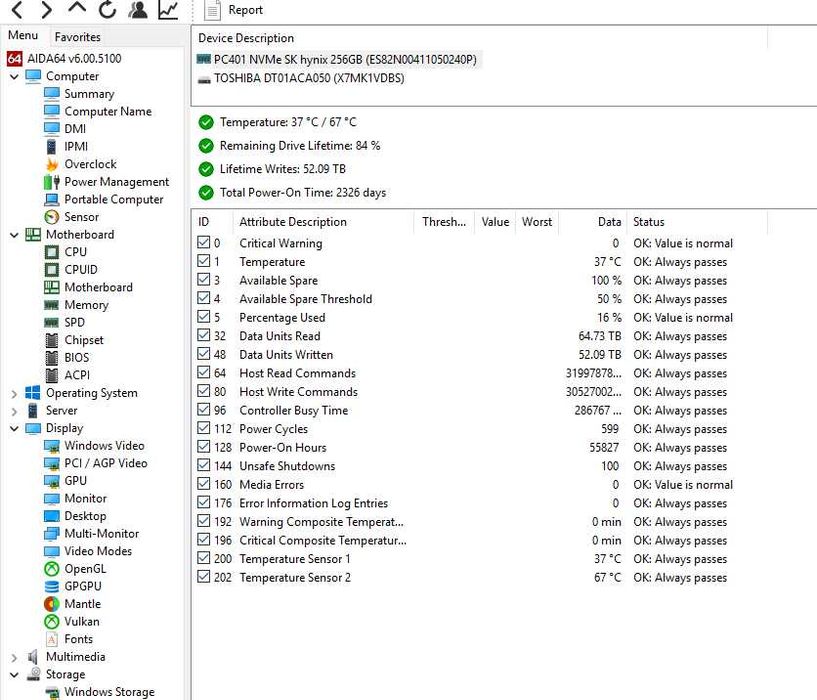
Task: Collapse the Computer tree node
Action: (x=14, y=77)
